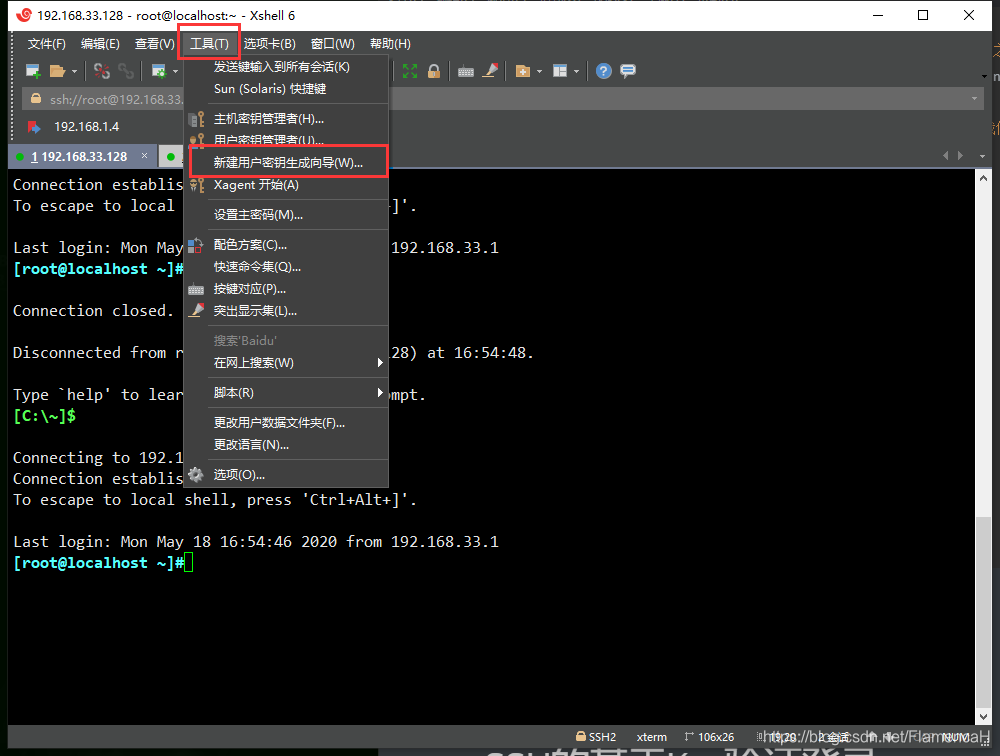Click the red flag icon beside 192.168.1.4
Viewport: 1000px width, 756px height.
click(34, 127)
